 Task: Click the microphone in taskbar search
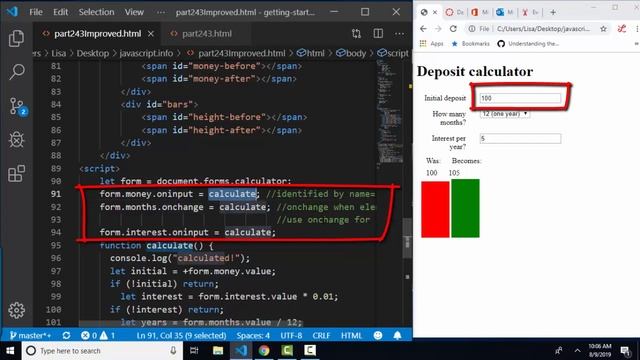[x=173, y=351]
